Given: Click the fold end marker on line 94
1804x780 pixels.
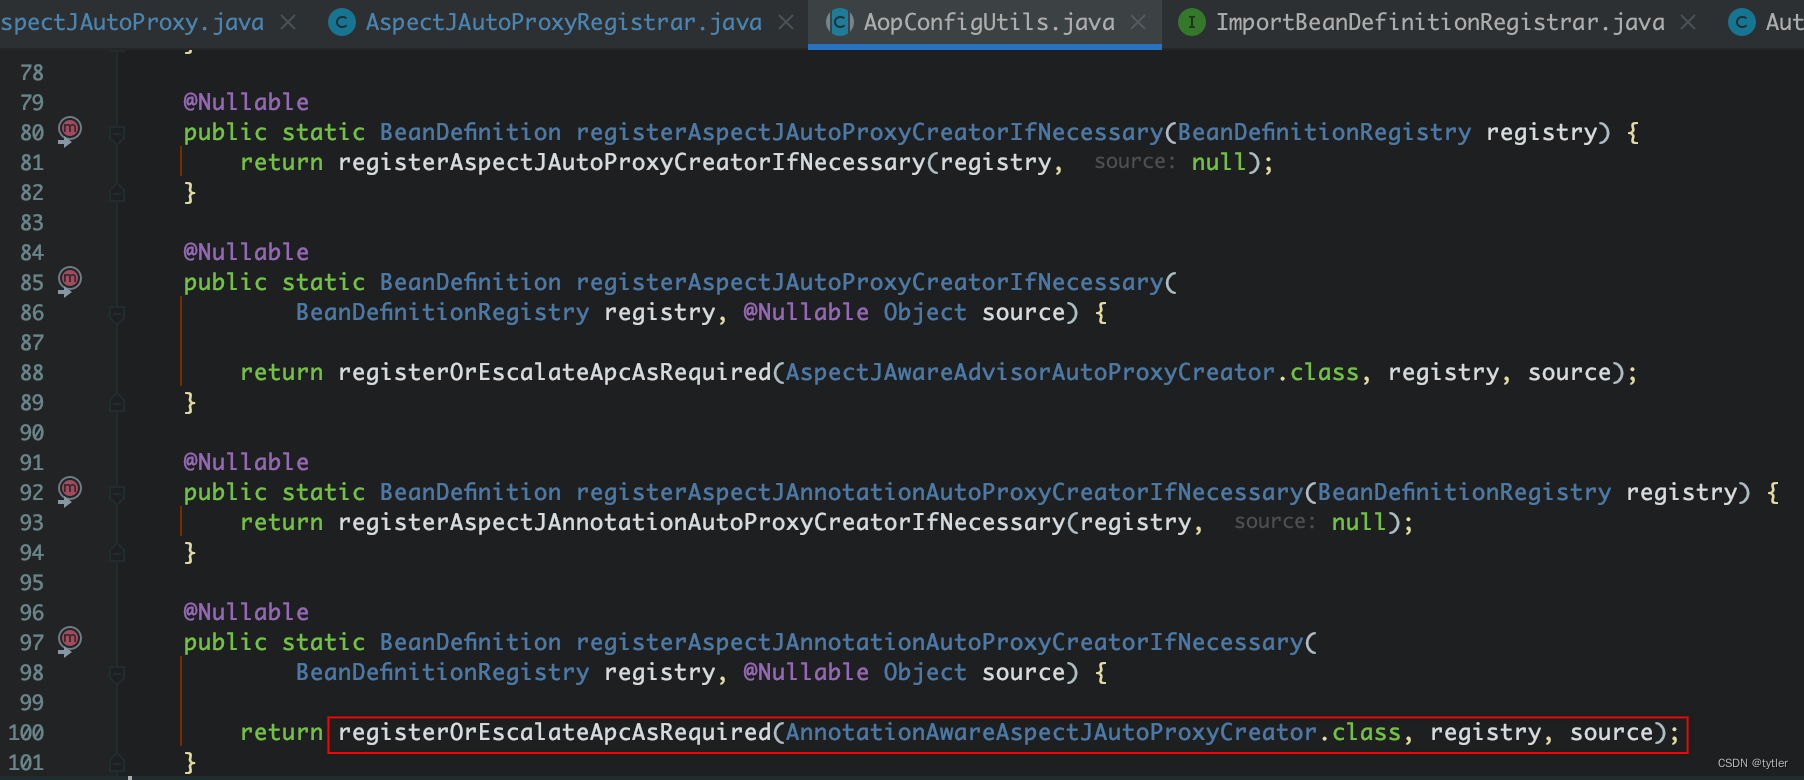Looking at the screenshot, I should pyautogui.click(x=117, y=553).
